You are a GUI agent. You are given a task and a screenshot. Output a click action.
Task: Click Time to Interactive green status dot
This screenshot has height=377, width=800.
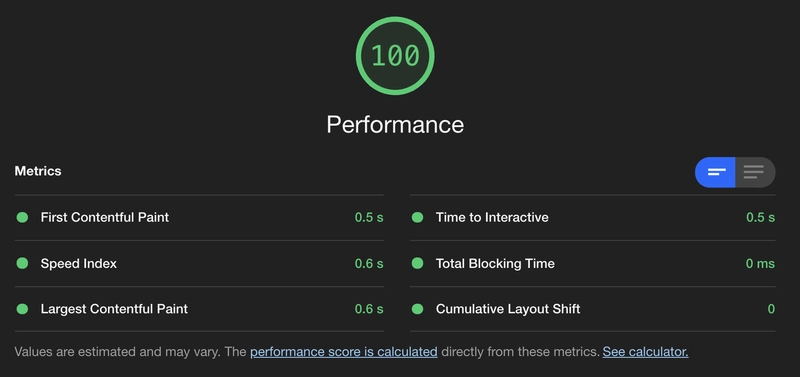pyautogui.click(x=417, y=217)
